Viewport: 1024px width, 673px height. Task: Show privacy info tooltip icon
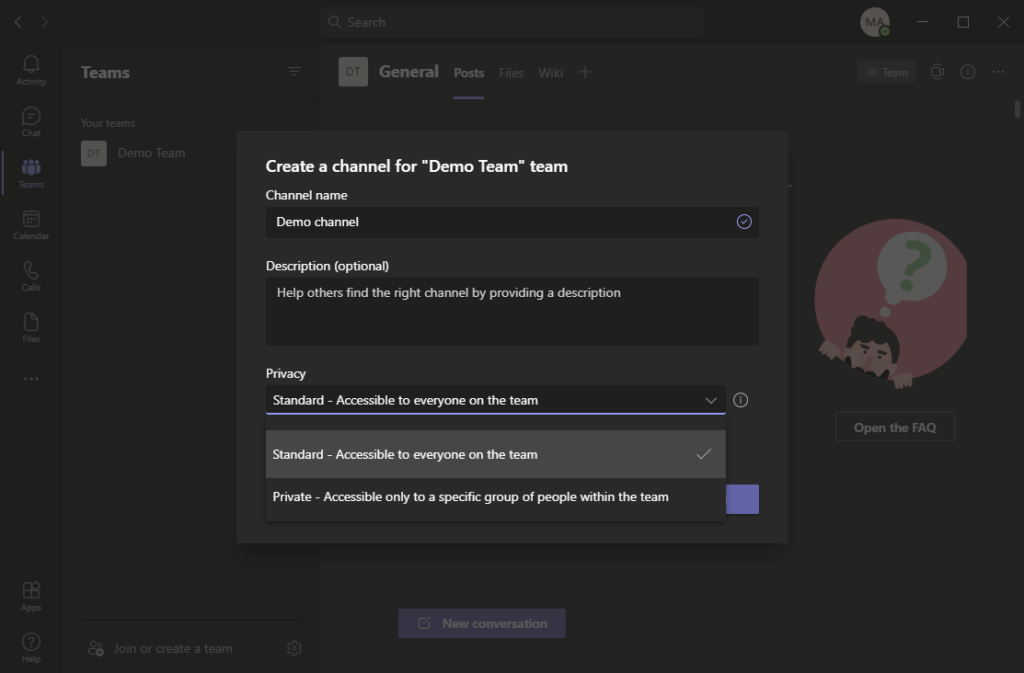(741, 400)
